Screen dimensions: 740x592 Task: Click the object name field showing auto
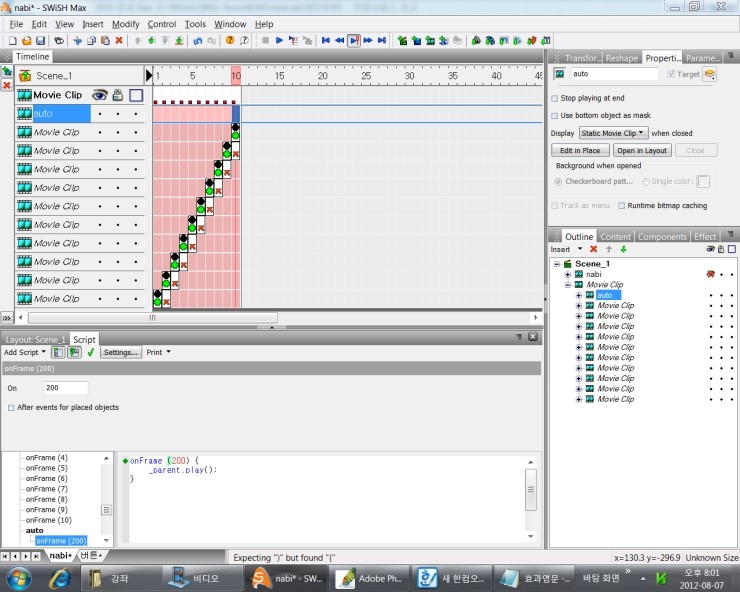(x=614, y=74)
